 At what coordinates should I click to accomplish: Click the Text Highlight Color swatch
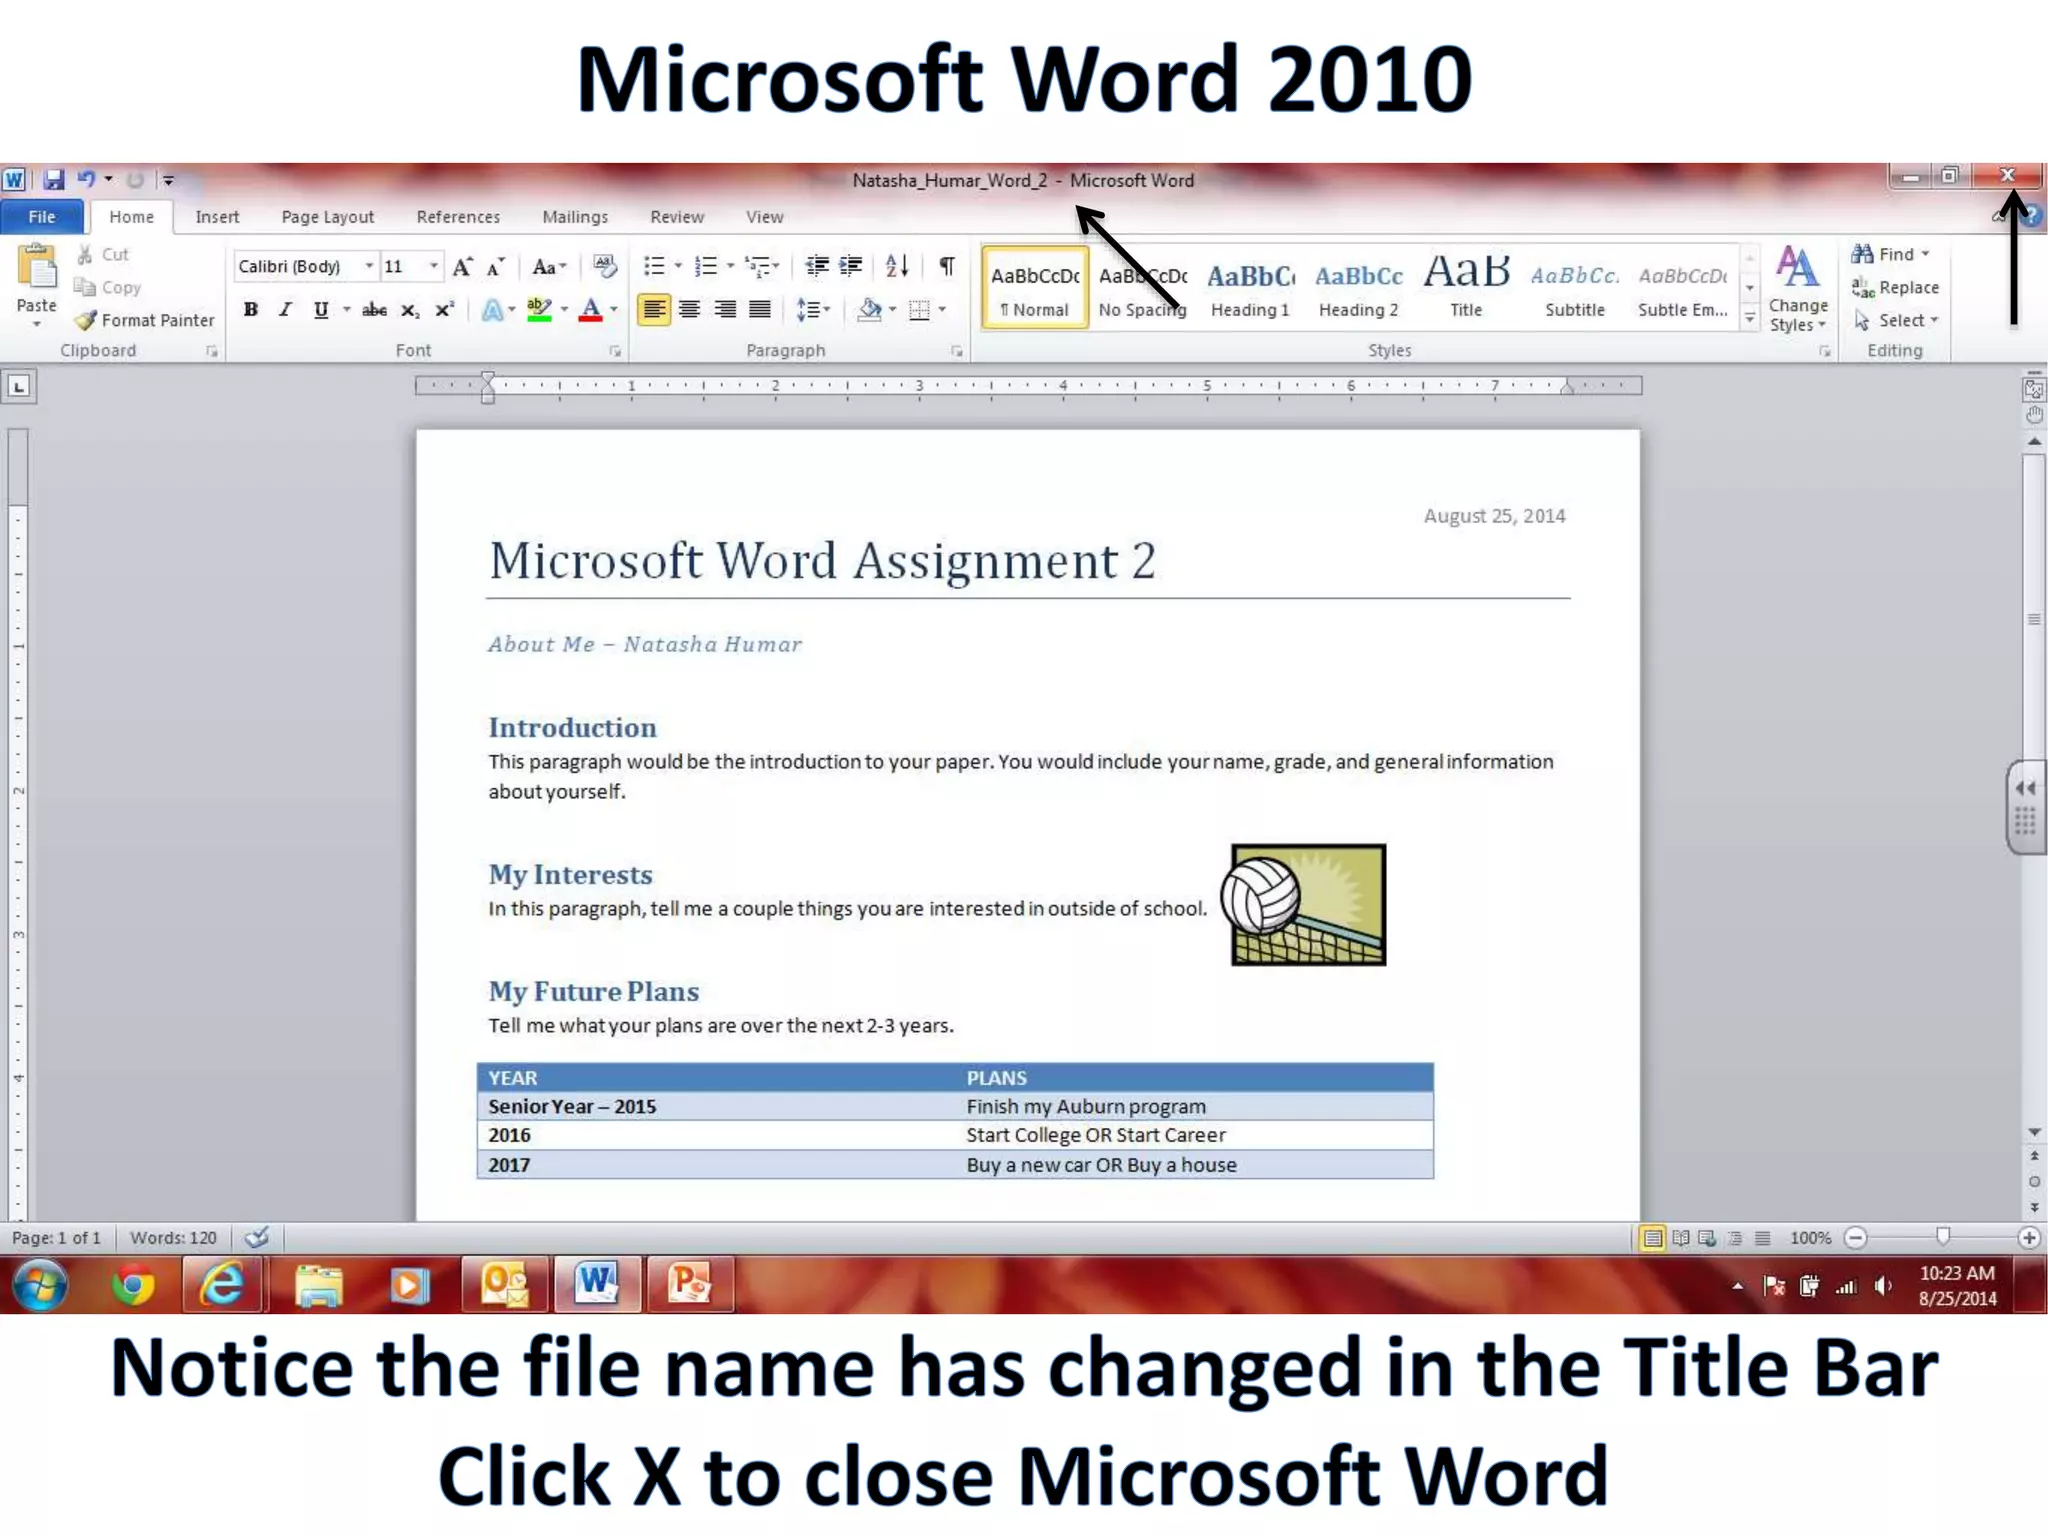click(x=539, y=310)
